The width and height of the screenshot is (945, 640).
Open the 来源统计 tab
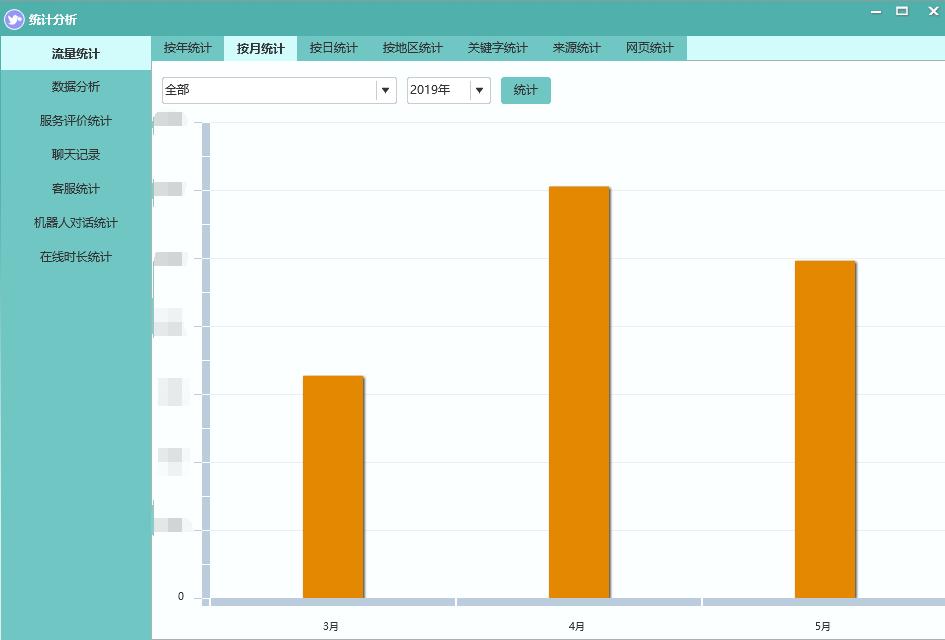[576, 48]
